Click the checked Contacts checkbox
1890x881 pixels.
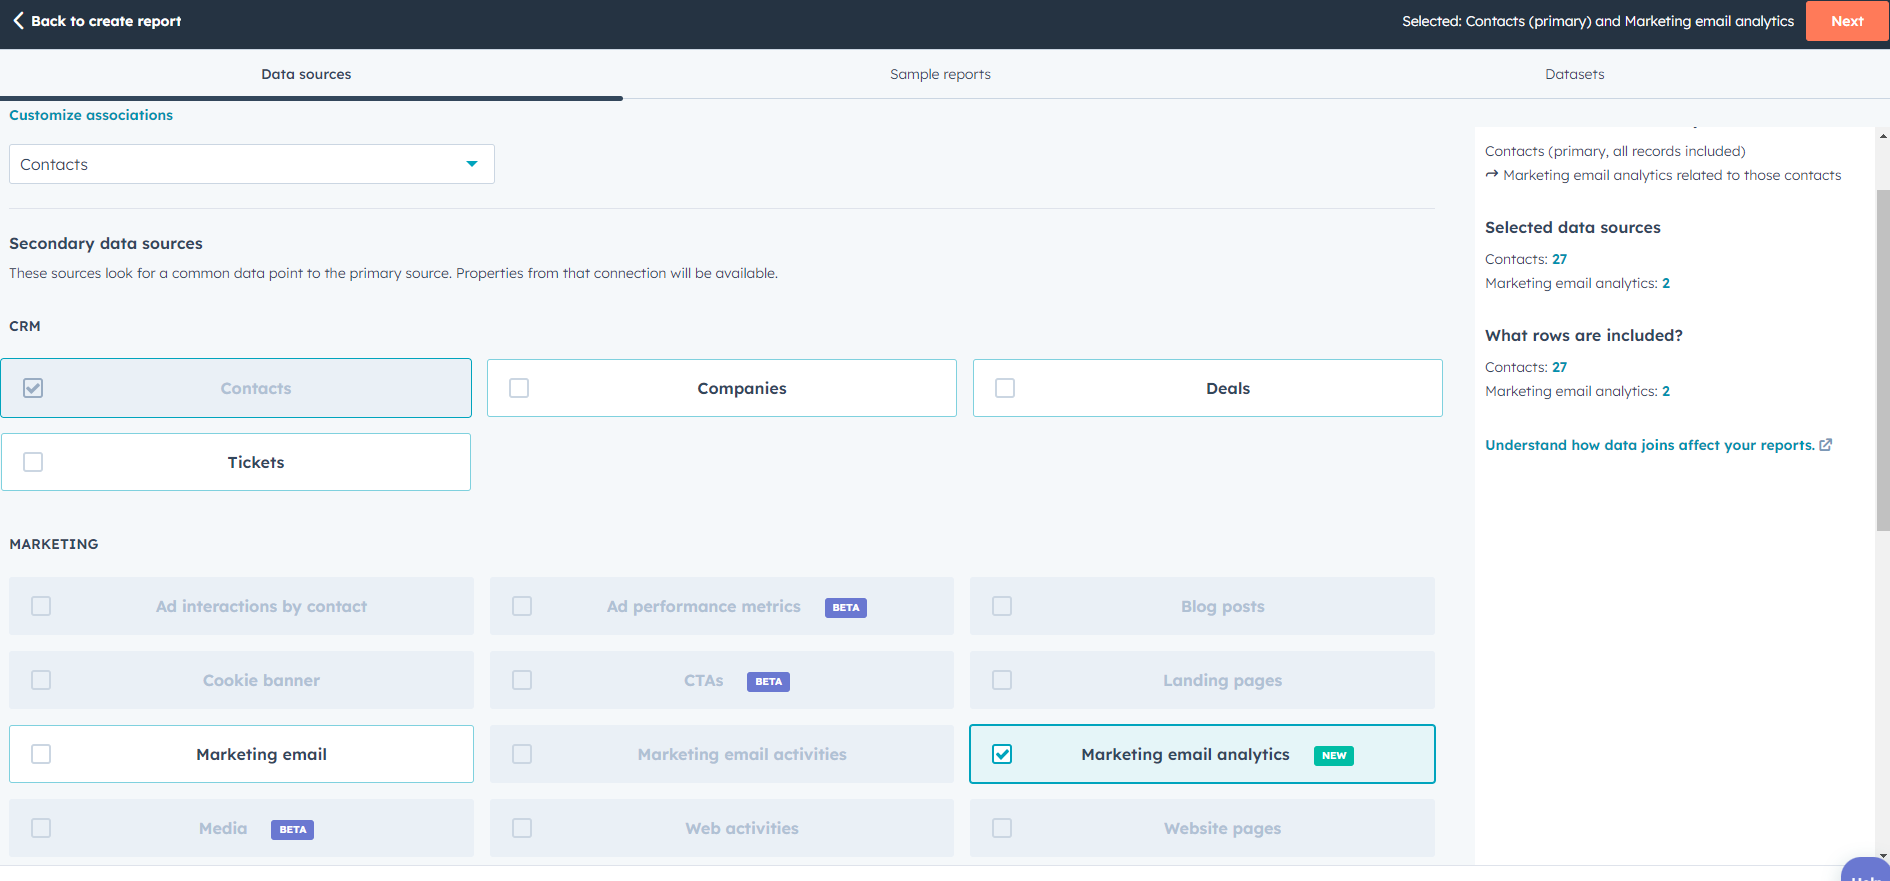tap(33, 388)
